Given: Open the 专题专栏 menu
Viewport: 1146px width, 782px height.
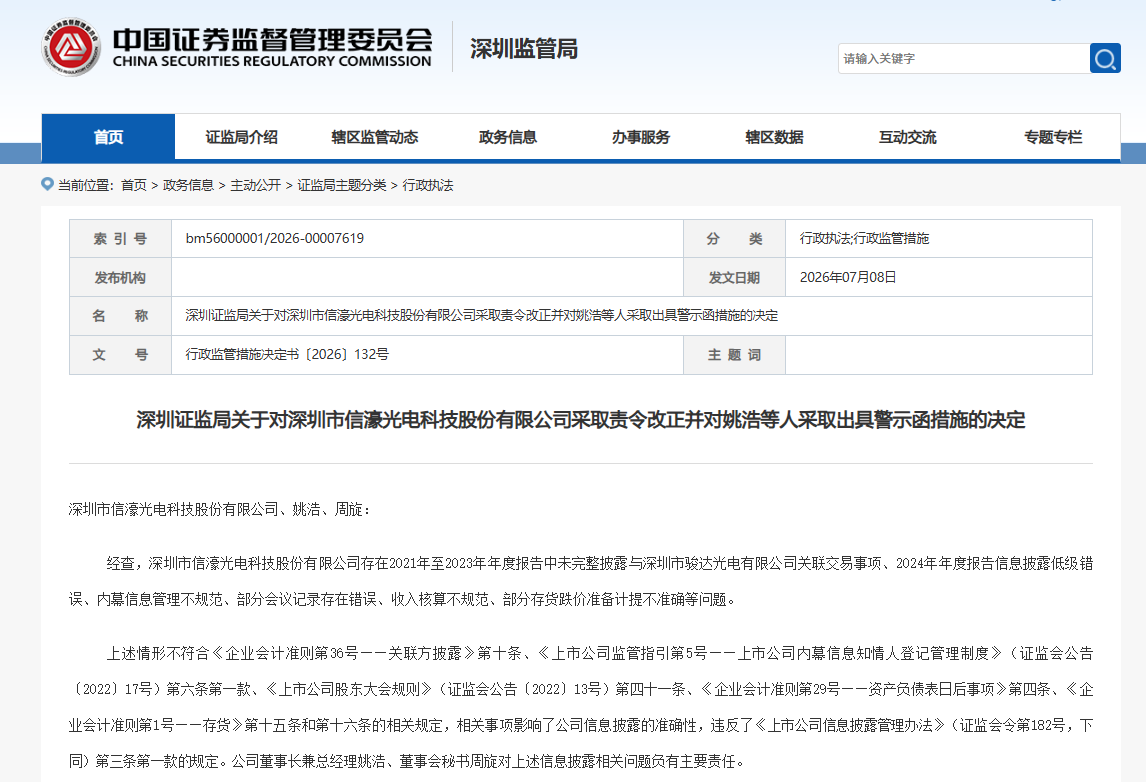Looking at the screenshot, I should point(1052,137).
